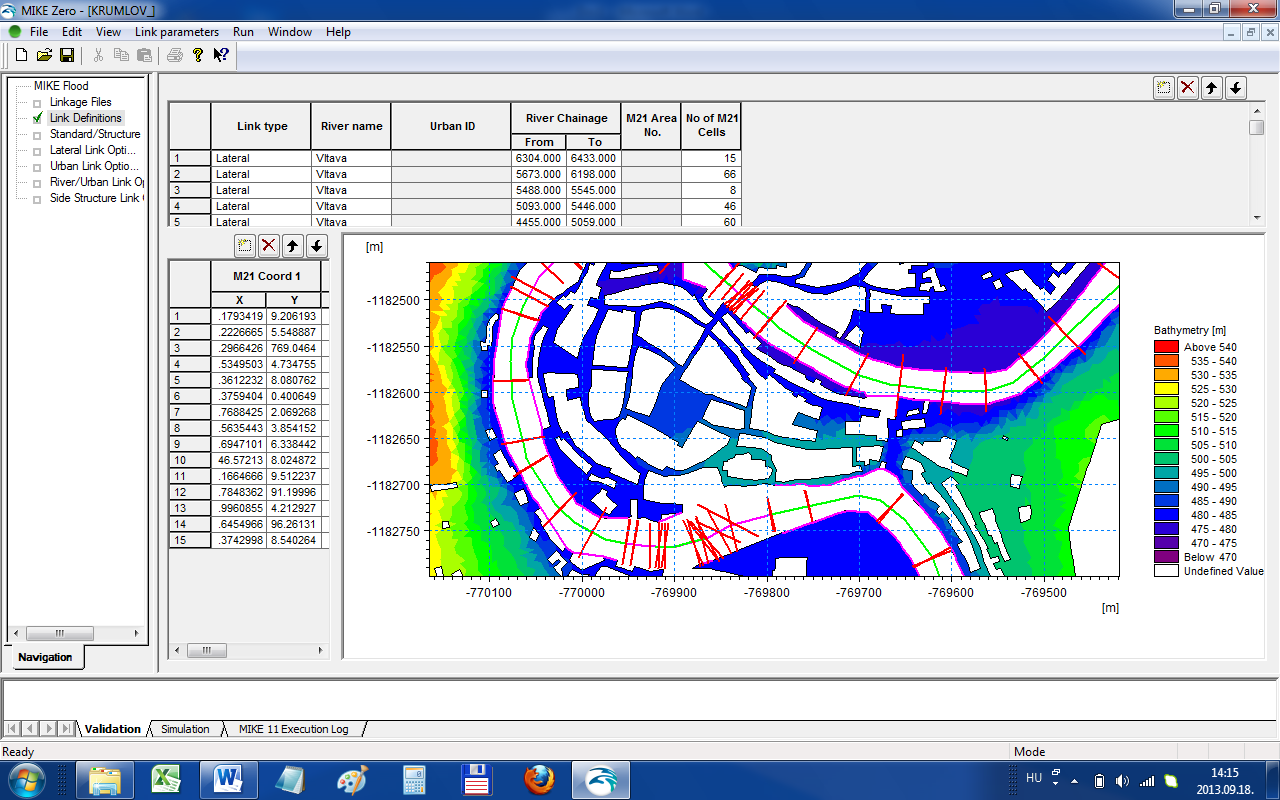Click M21 Coord 1 column header

pos(267,276)
